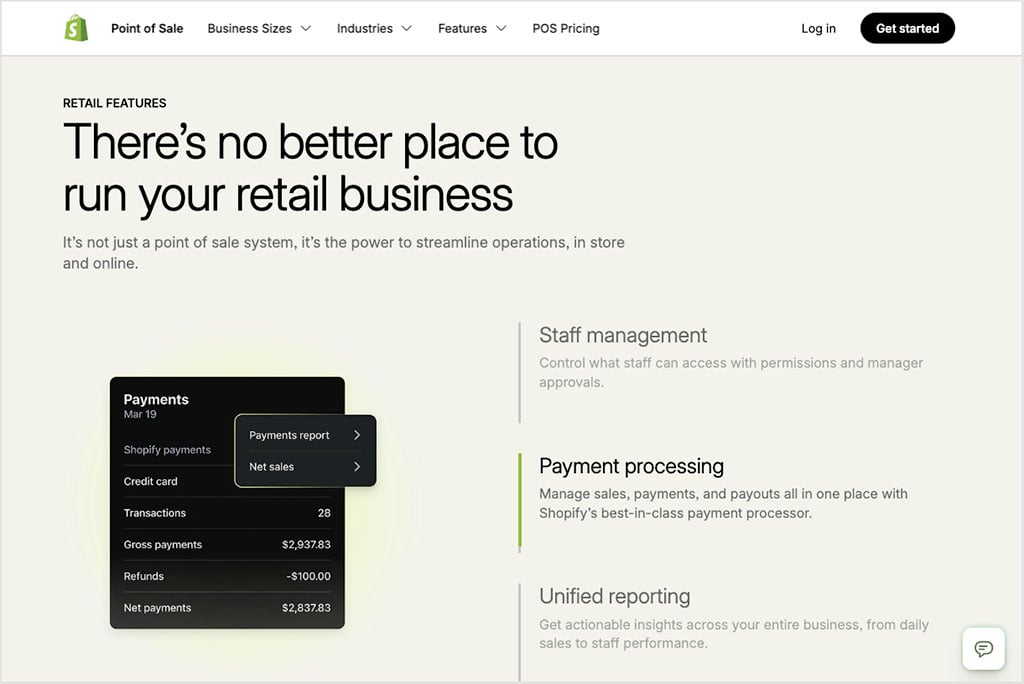Click the Net payments row label
Viewport: 1024px width, 684px height.
point(157,608)
